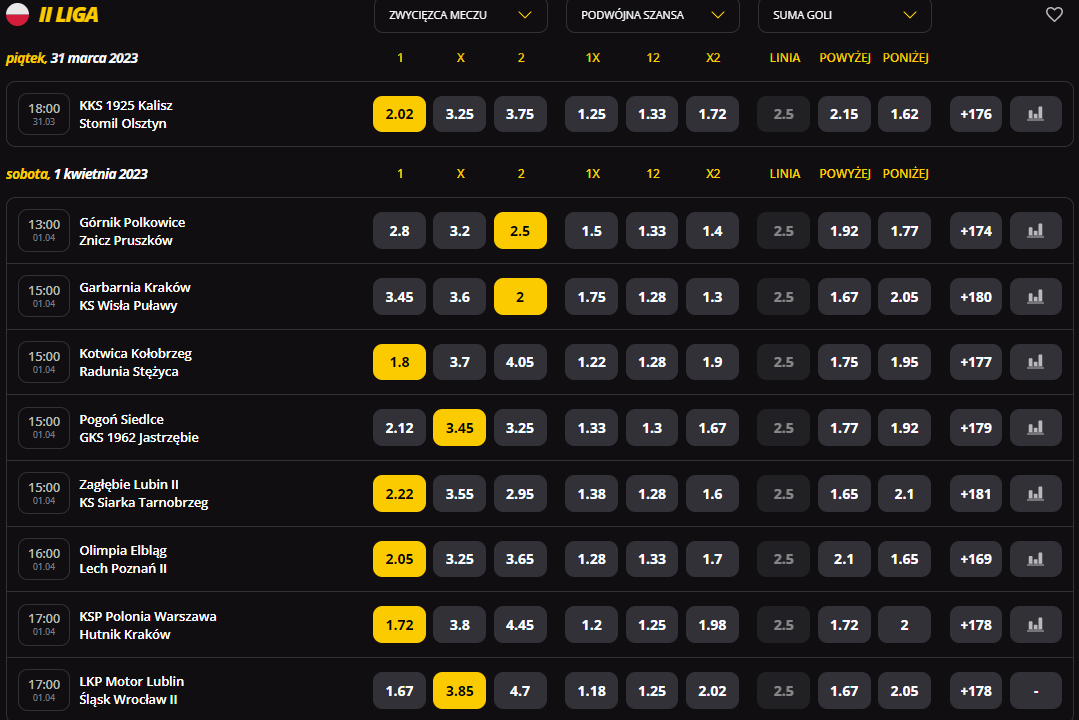1079x720 pixels.
Task: Open stats icon for Kotwica Kołobrzeg match
Action: (x=1036, y=362)
